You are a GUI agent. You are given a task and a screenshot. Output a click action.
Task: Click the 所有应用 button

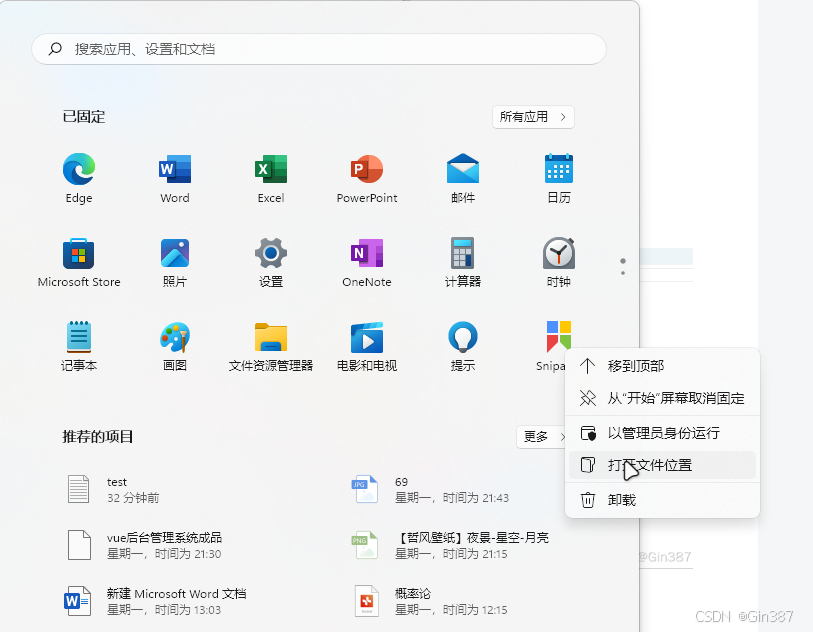533,117
